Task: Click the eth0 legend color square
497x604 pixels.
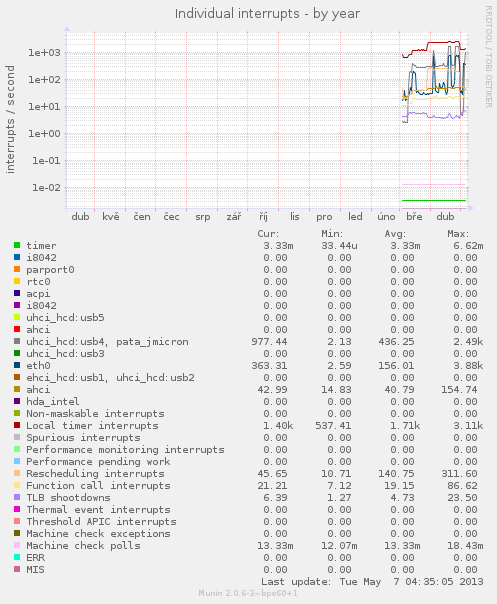Action: (x=17, y=365)
